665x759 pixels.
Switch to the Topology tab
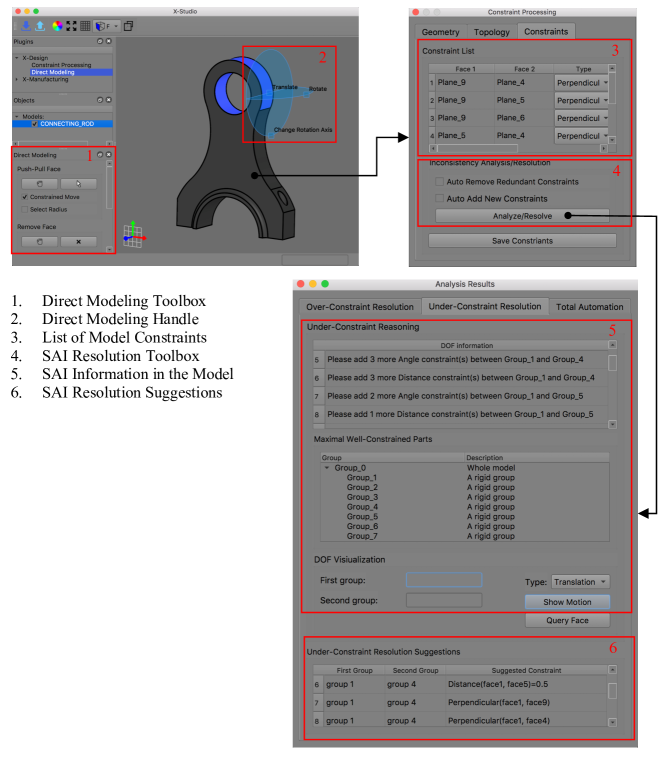[x=492, y=32]
